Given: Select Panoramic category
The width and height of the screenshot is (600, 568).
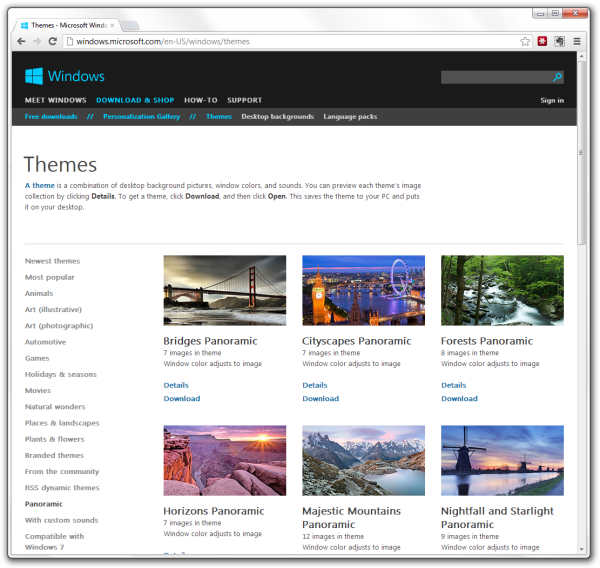Looking at the screenshot, I should pos(44,504).
